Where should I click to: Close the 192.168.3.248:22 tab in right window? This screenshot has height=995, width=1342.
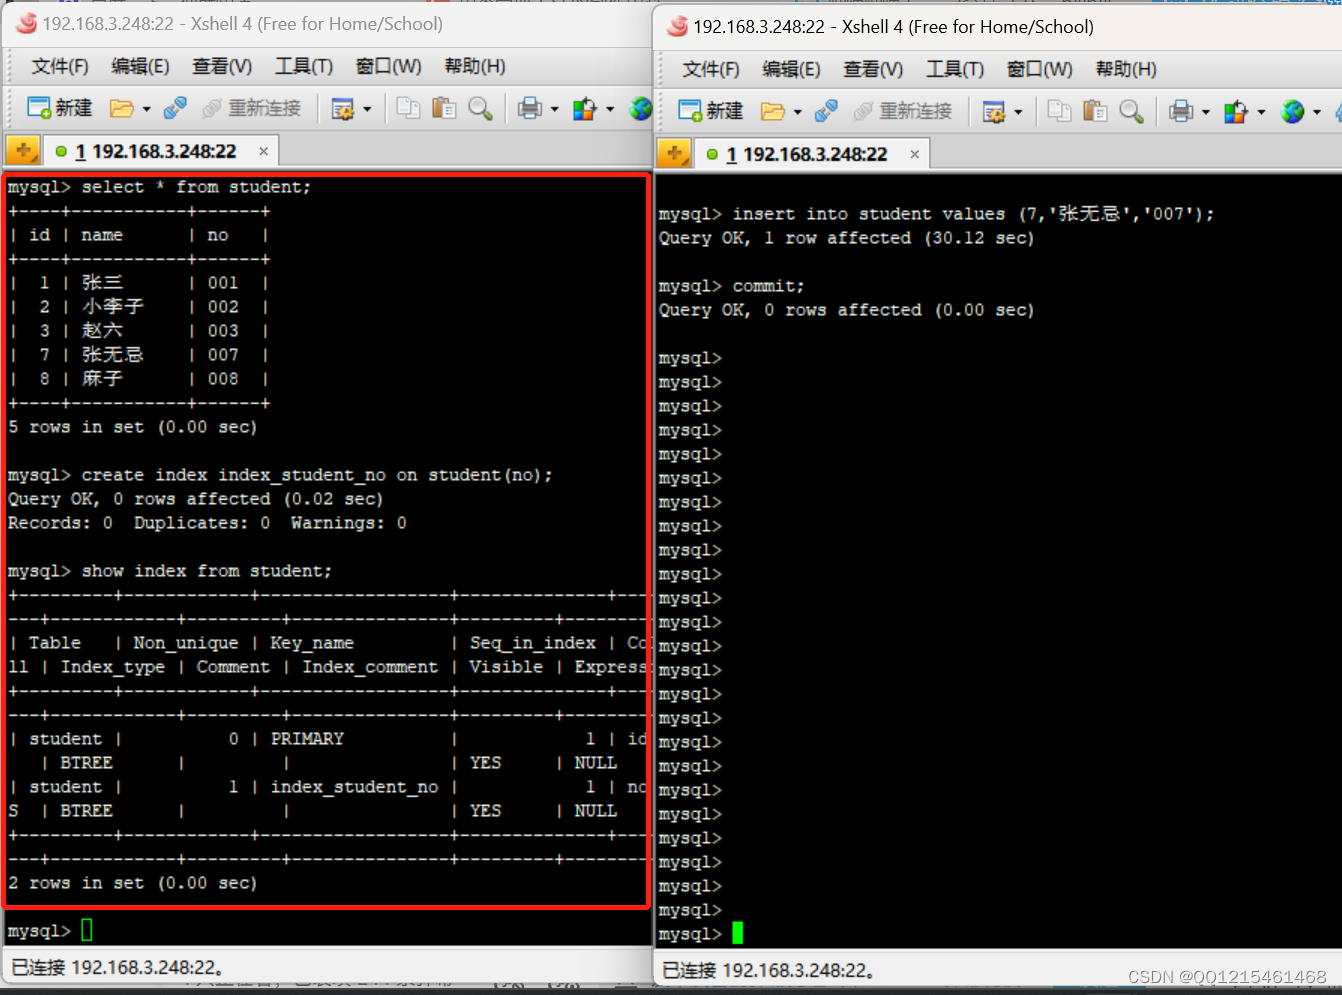(x=914, y=154)
